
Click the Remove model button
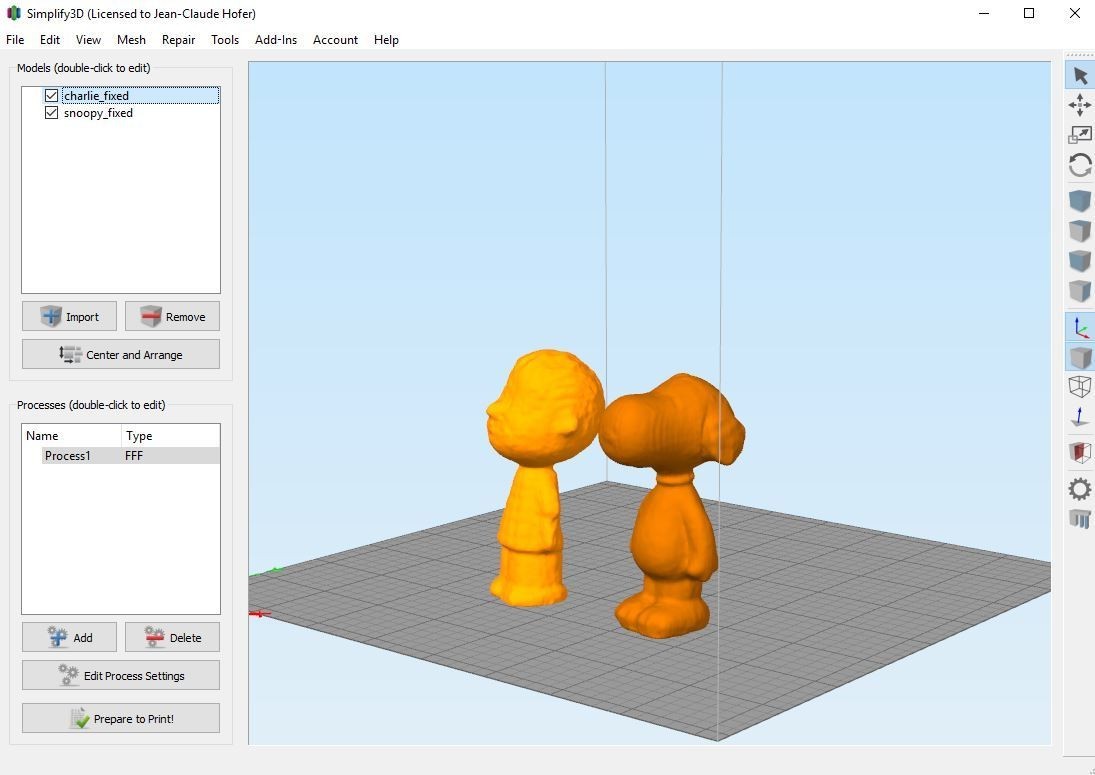click(172, 316)
